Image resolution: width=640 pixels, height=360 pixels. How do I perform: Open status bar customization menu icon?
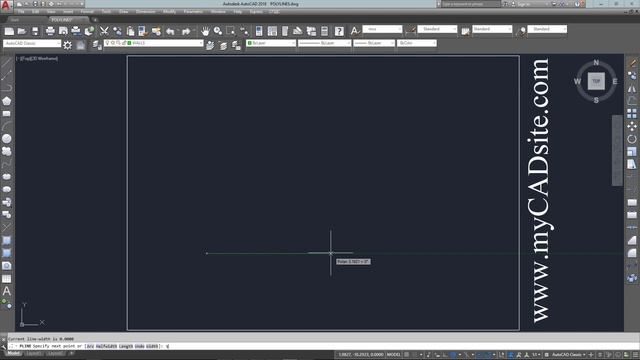point(636,355)
